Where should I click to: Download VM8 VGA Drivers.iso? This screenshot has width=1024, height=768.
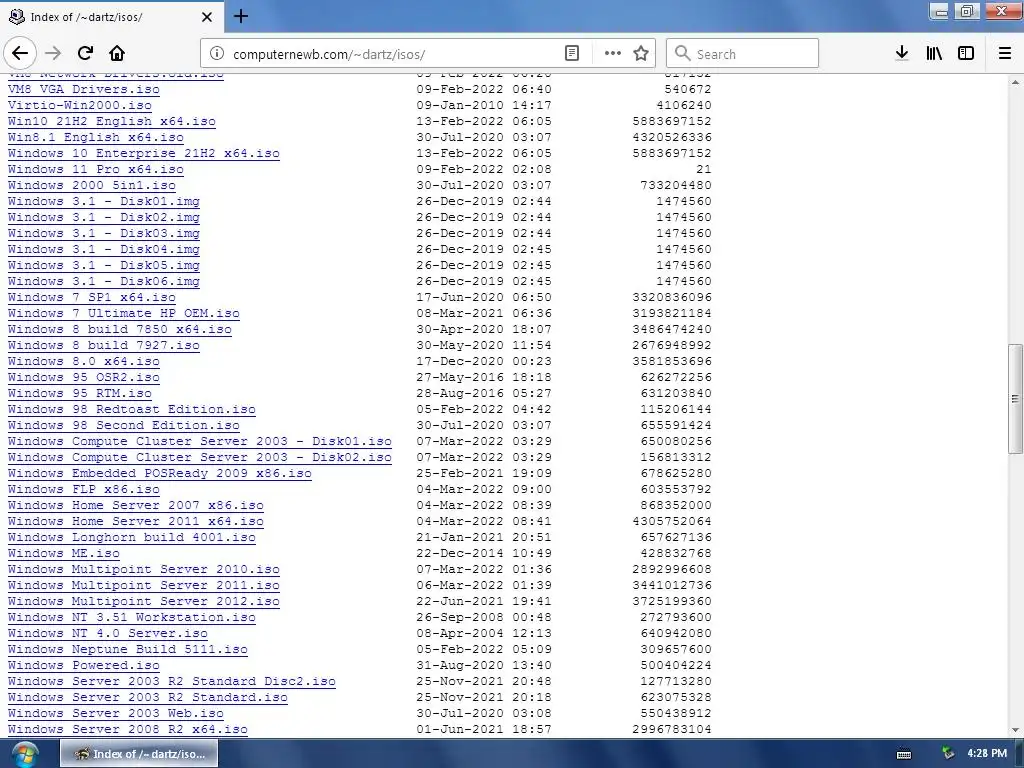click(x=84, y=89)
